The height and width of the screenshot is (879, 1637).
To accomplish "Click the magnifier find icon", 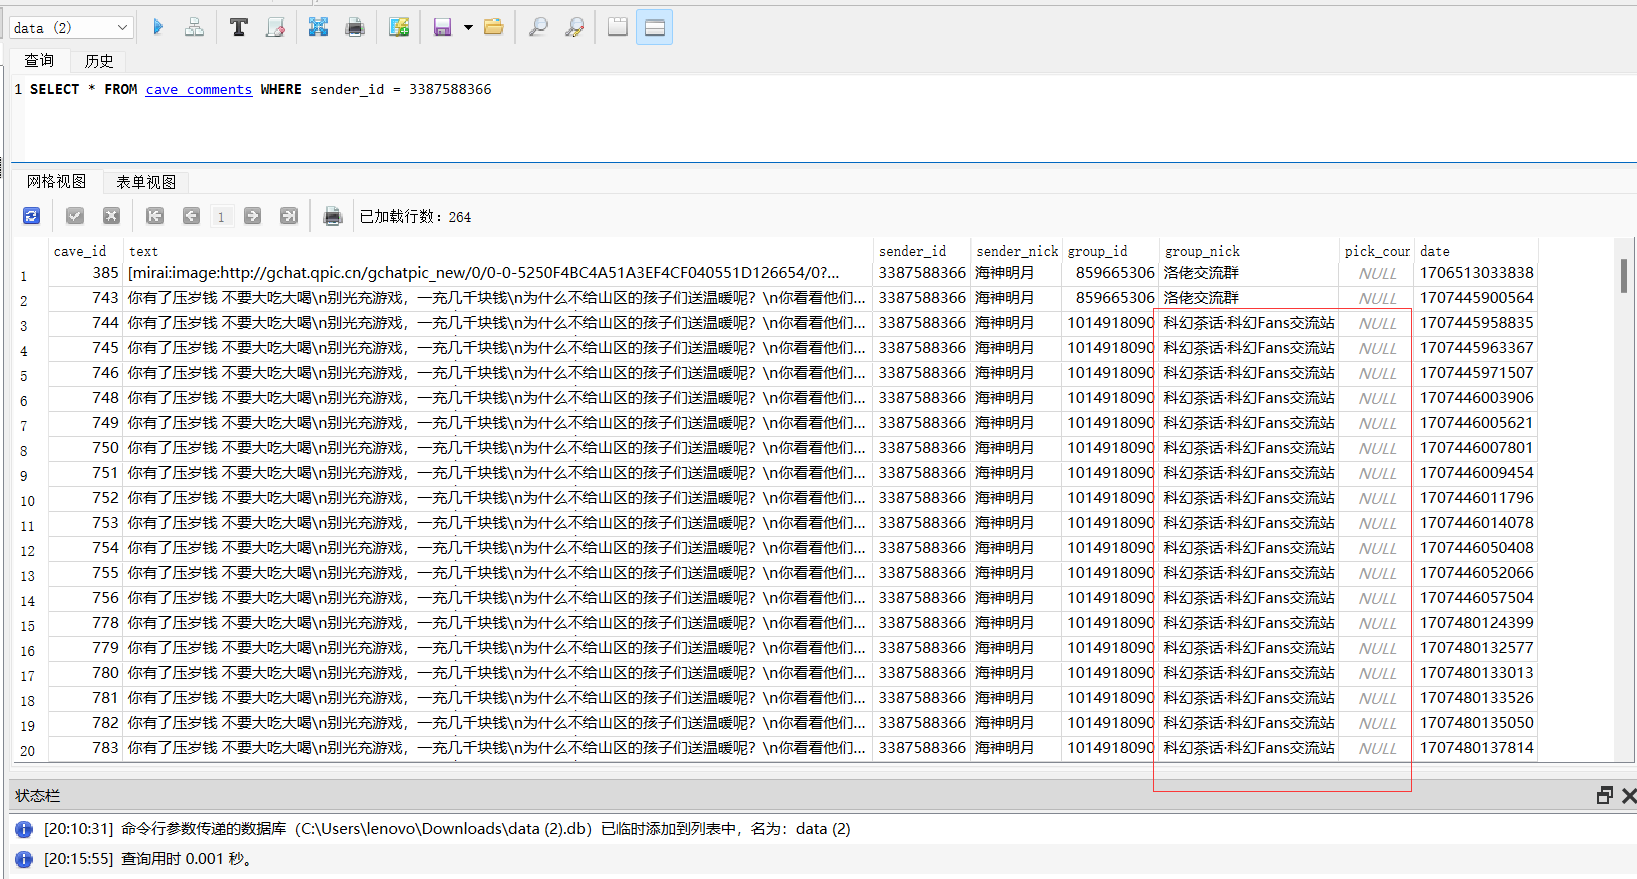I will click(x=538, y=27).
